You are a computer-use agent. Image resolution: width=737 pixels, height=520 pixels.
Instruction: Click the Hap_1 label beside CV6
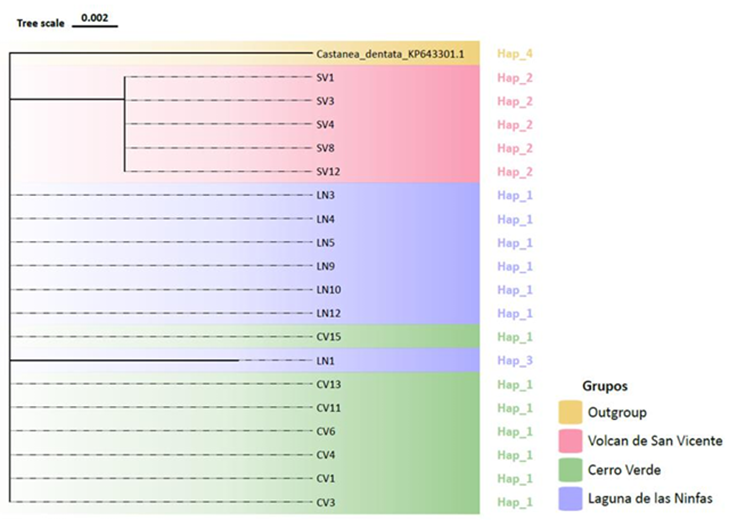click(x=515, y=431)
